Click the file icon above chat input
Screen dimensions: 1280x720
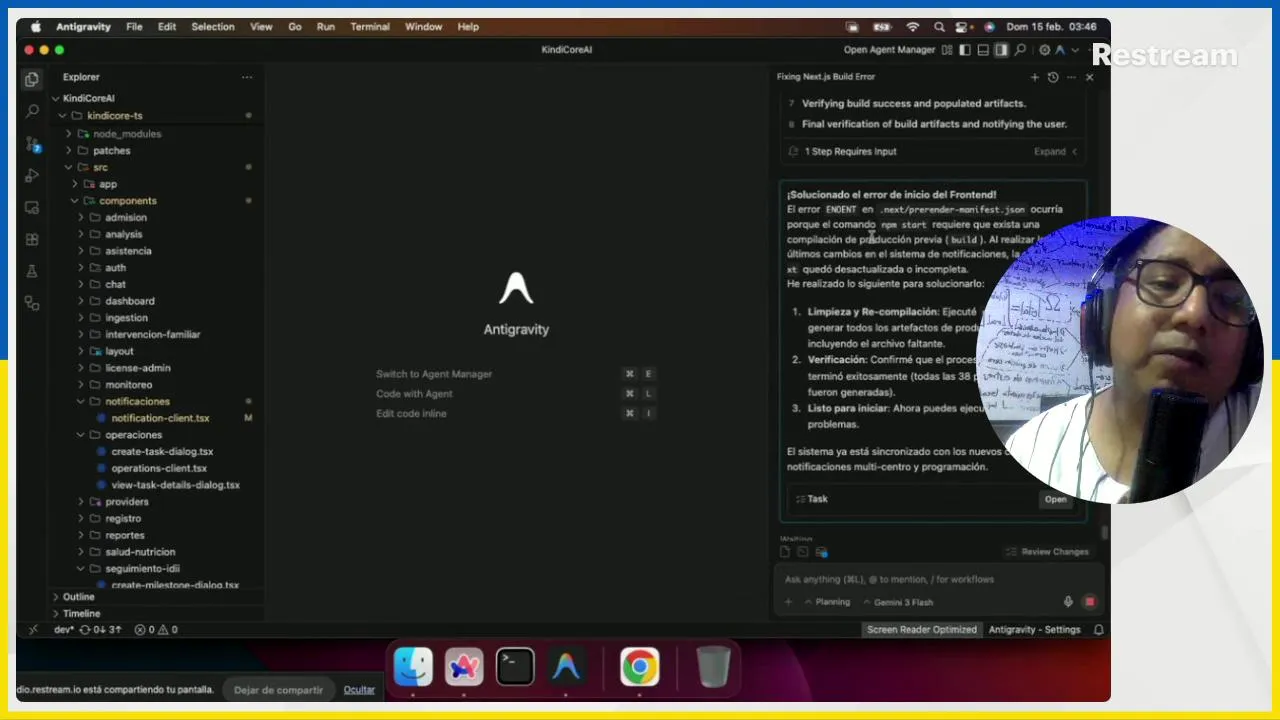pyautogui.click(x=785, y=552)
